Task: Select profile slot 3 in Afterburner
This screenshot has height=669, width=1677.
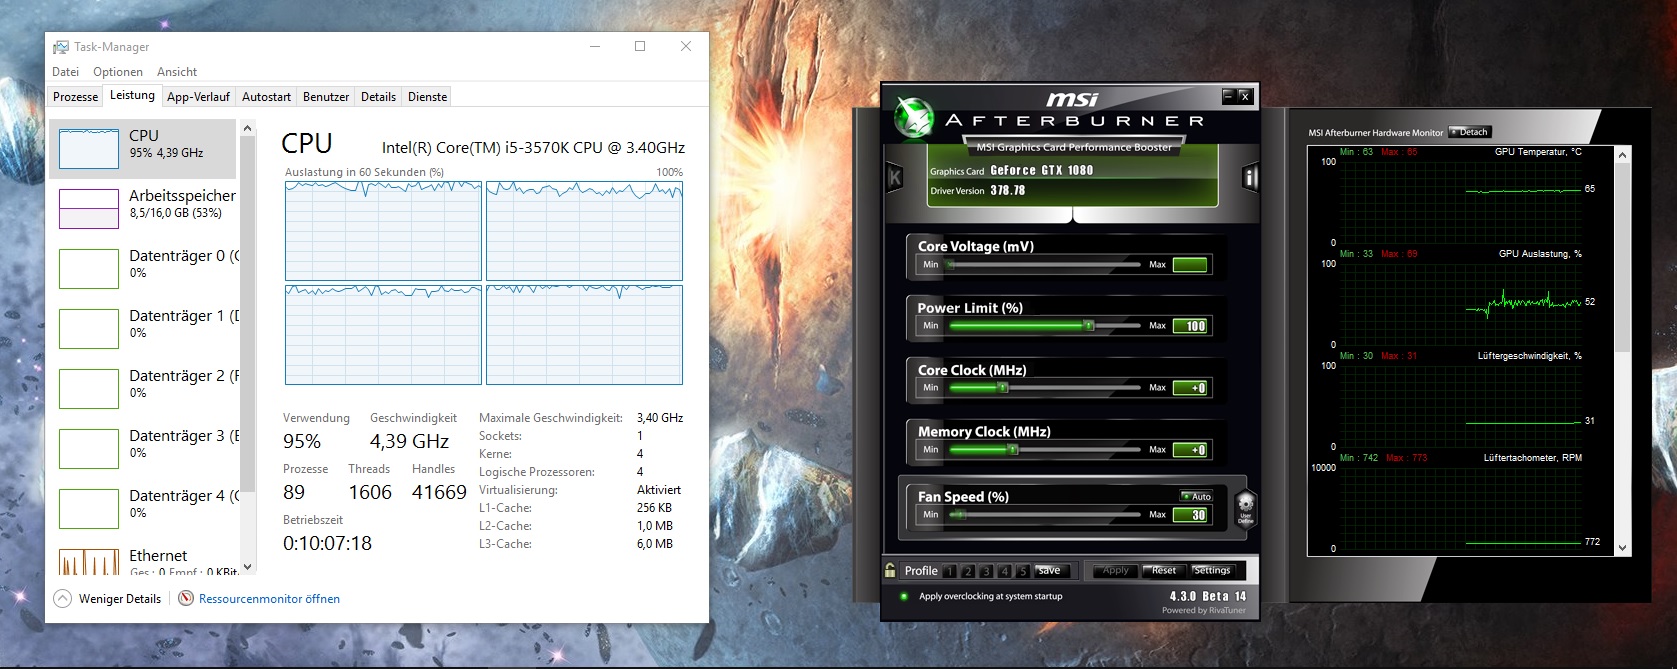Action: coord(986,571)
